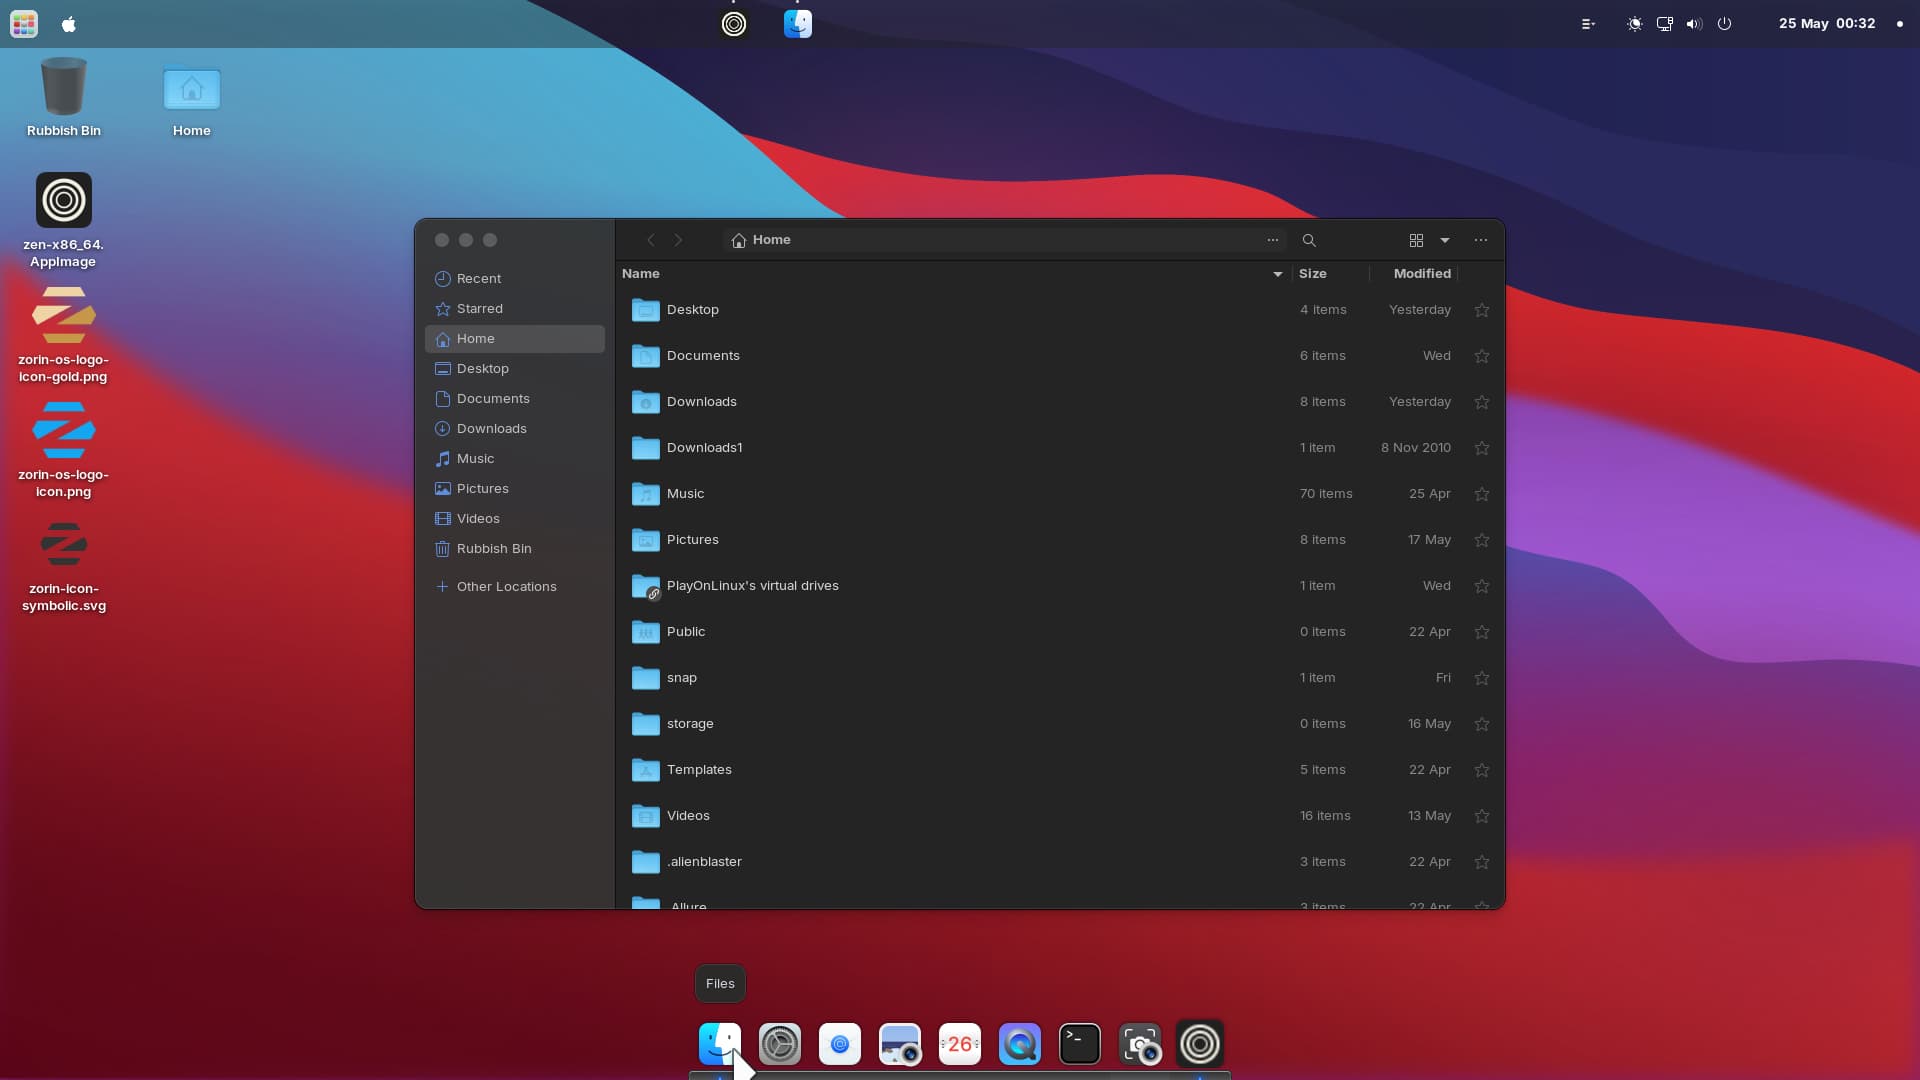Toggle the sort direction arrow in header
1920x1080 pixels.
coord(1277,274)
